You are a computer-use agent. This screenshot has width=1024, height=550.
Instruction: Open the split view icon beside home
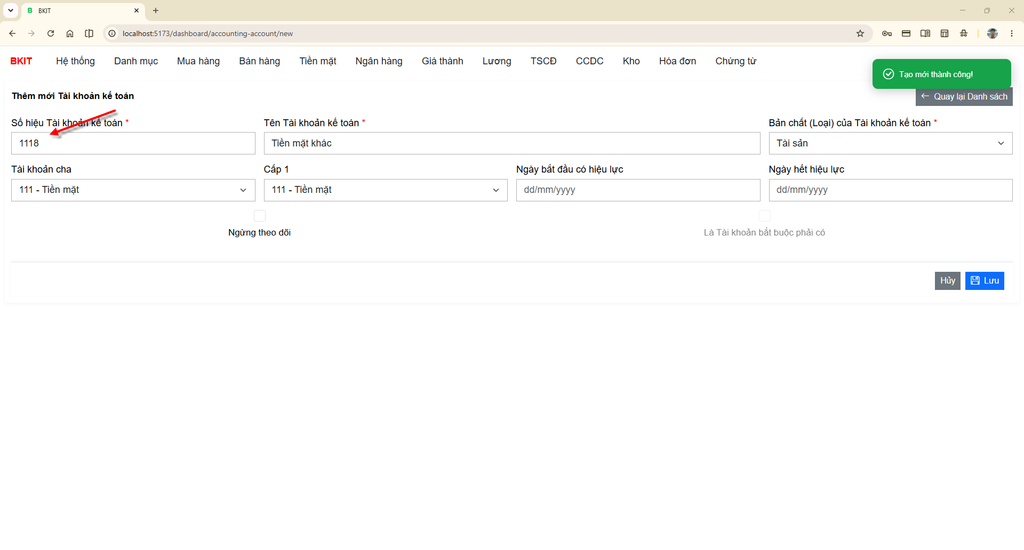click(89, 33)
